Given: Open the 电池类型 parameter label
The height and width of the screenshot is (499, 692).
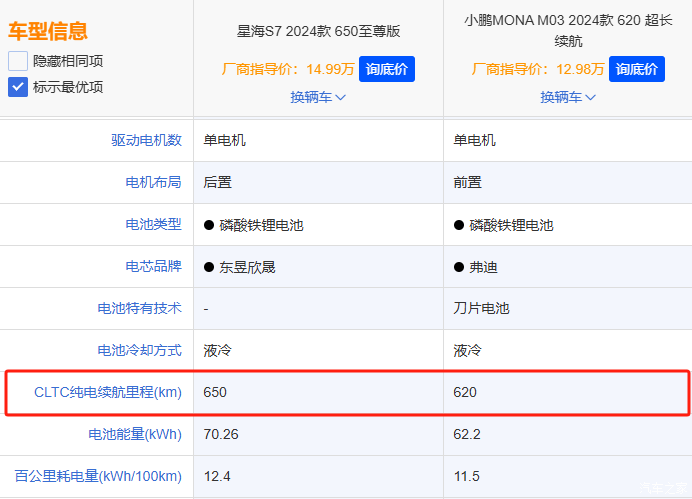Looking at the screenshot, I should pyautogui.click(x=153, y=225).
